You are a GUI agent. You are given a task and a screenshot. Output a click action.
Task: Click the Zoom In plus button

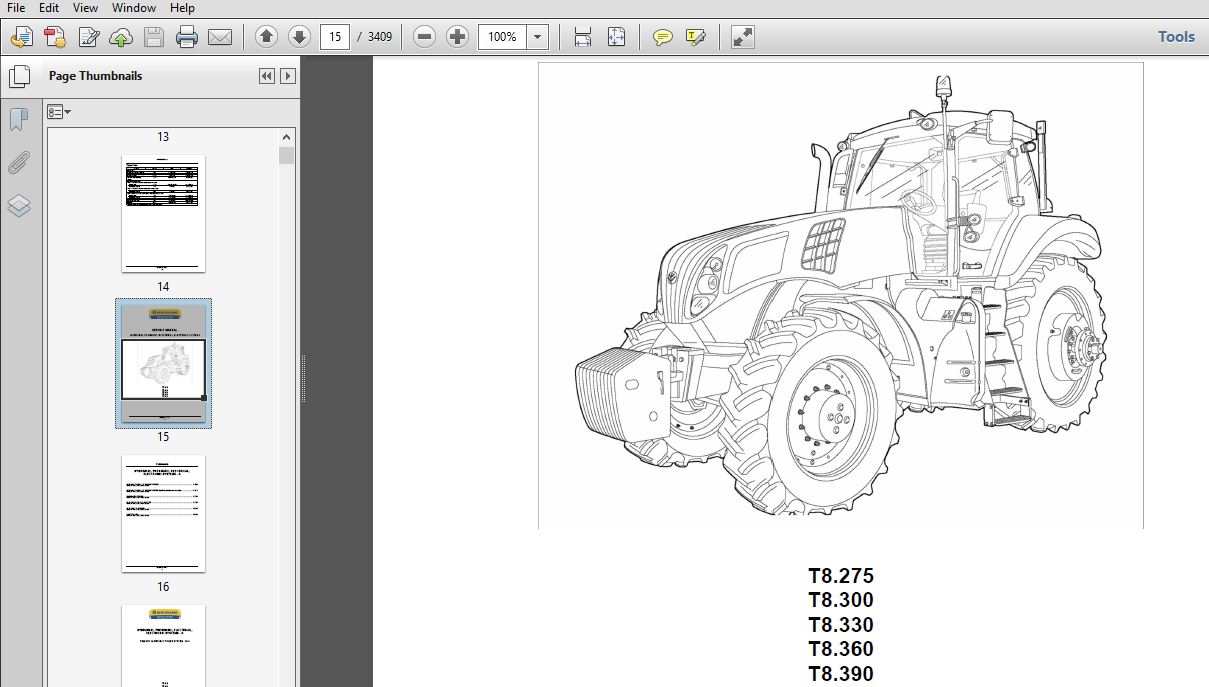point(458,37)
